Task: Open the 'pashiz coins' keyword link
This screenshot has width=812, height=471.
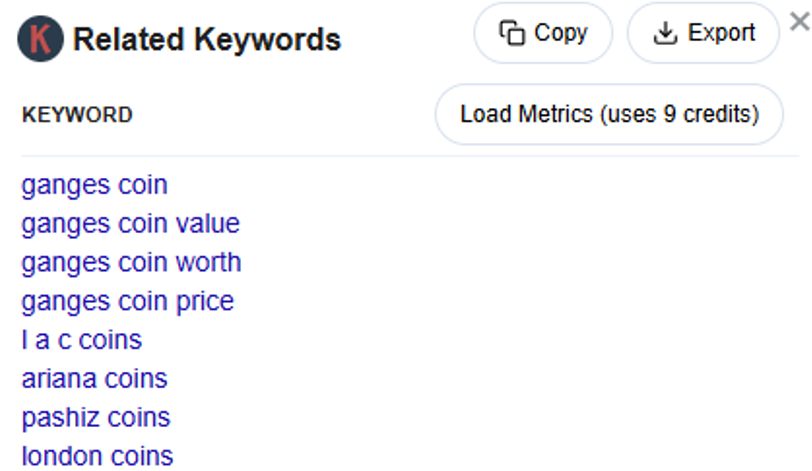Action: point(96,417)
